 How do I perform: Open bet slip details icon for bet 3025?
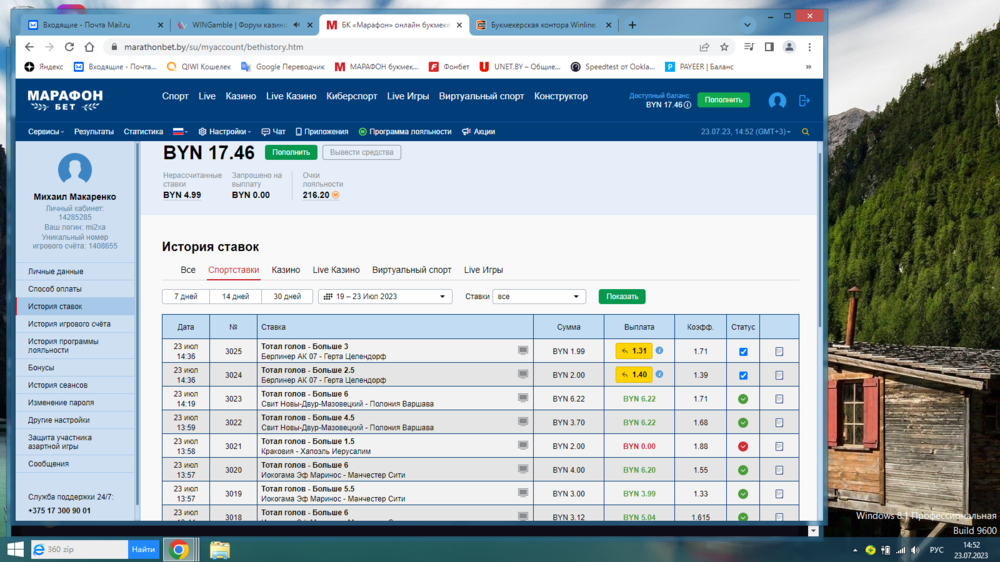[x=779, y=352]
